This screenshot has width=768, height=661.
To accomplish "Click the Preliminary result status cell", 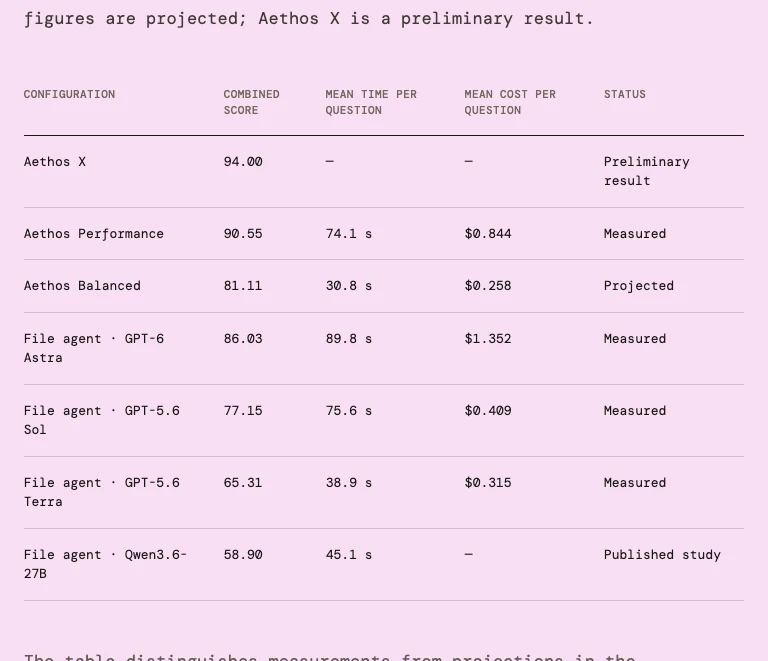I will click(647, 171).
